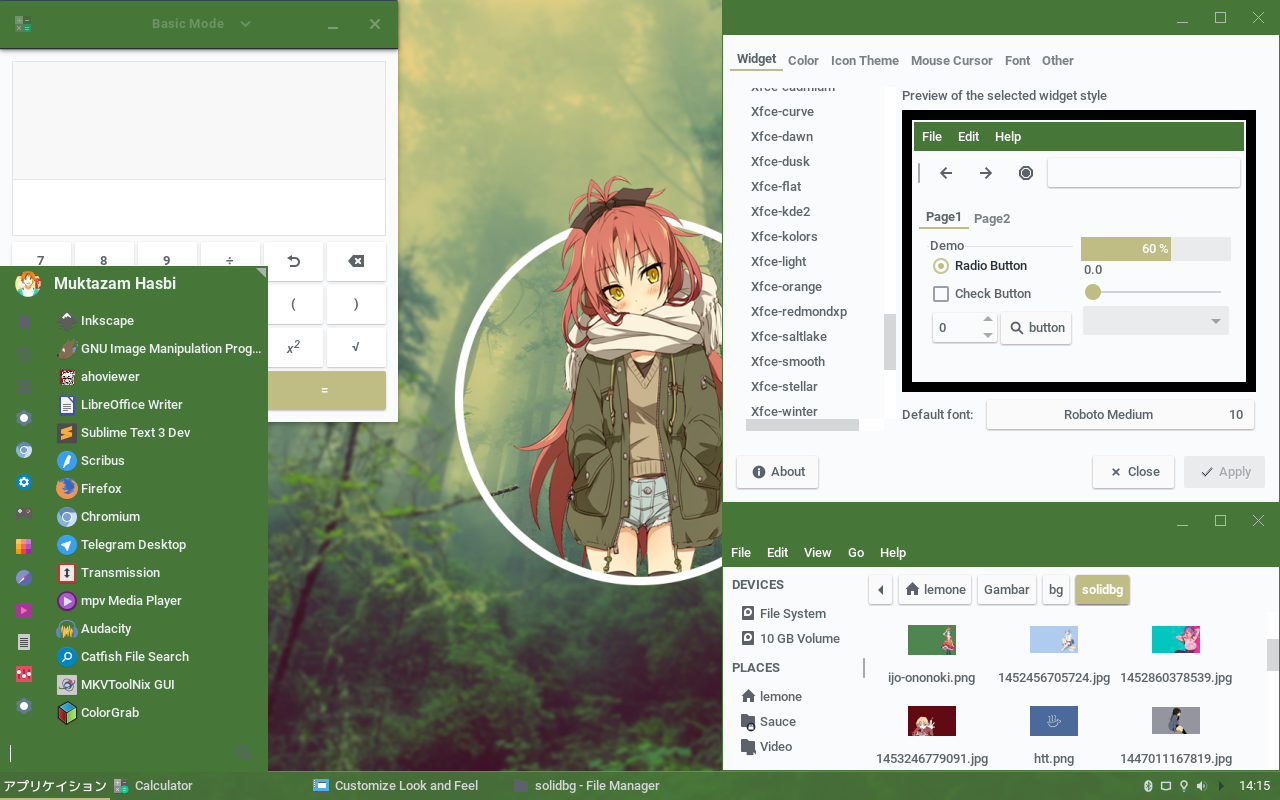Click the forward arrow in widget preview
The image size is (1280, 800).
tap(986, 173)
